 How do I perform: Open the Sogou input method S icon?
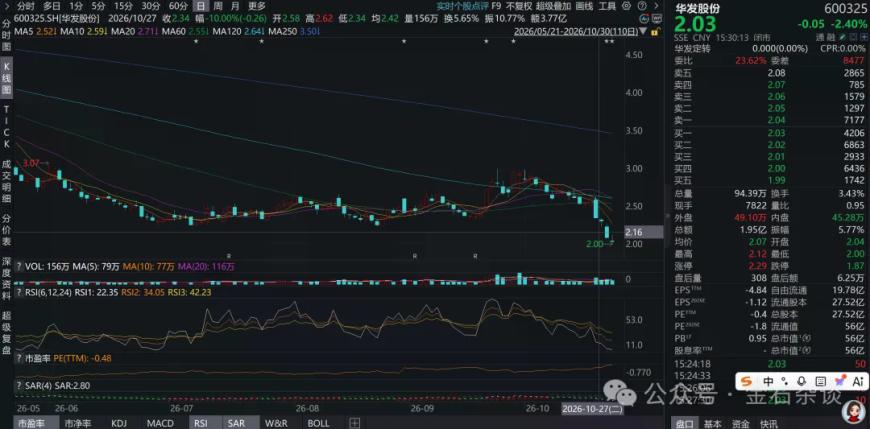click(x=746, y=381)
